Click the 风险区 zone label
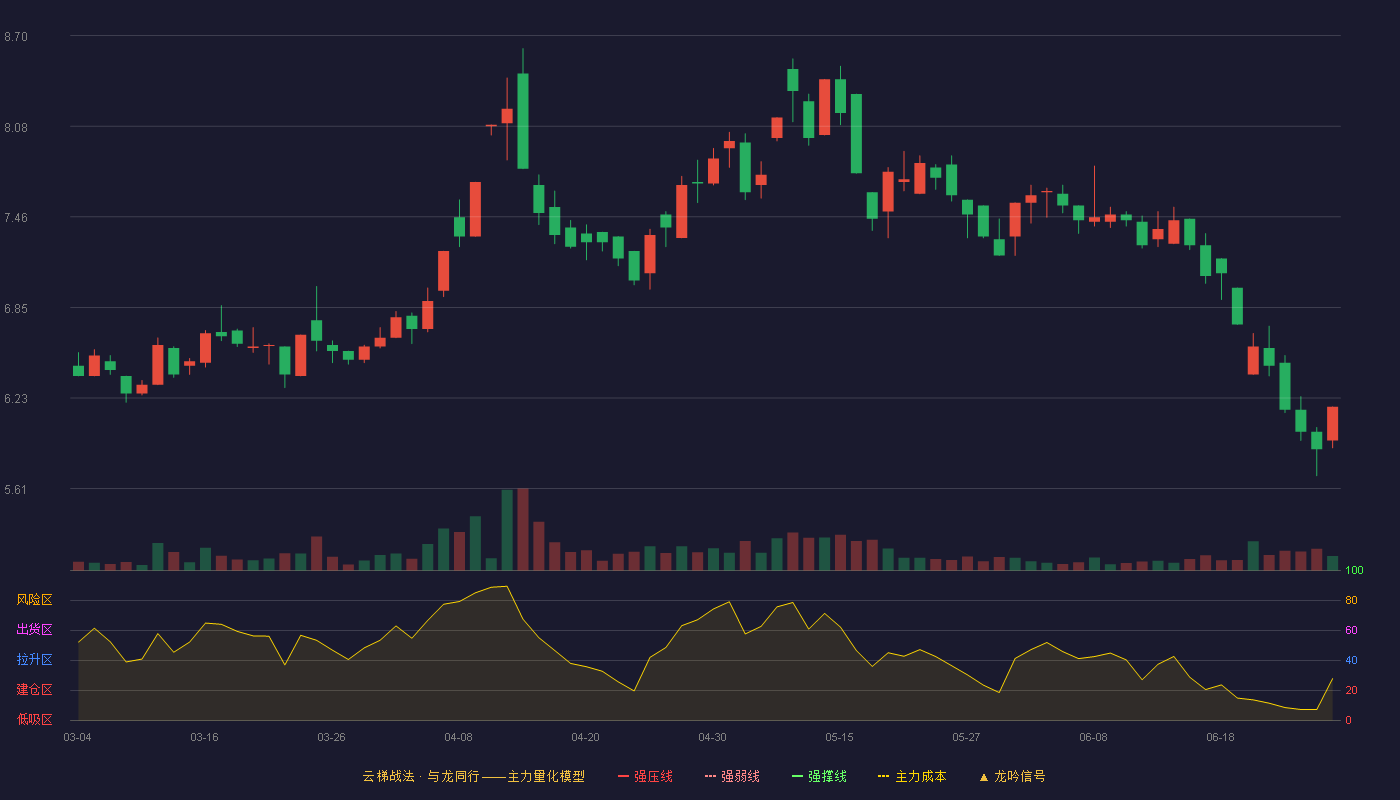Image resolution: width=1400 pixels, height=800 pixels. point(34,600)
